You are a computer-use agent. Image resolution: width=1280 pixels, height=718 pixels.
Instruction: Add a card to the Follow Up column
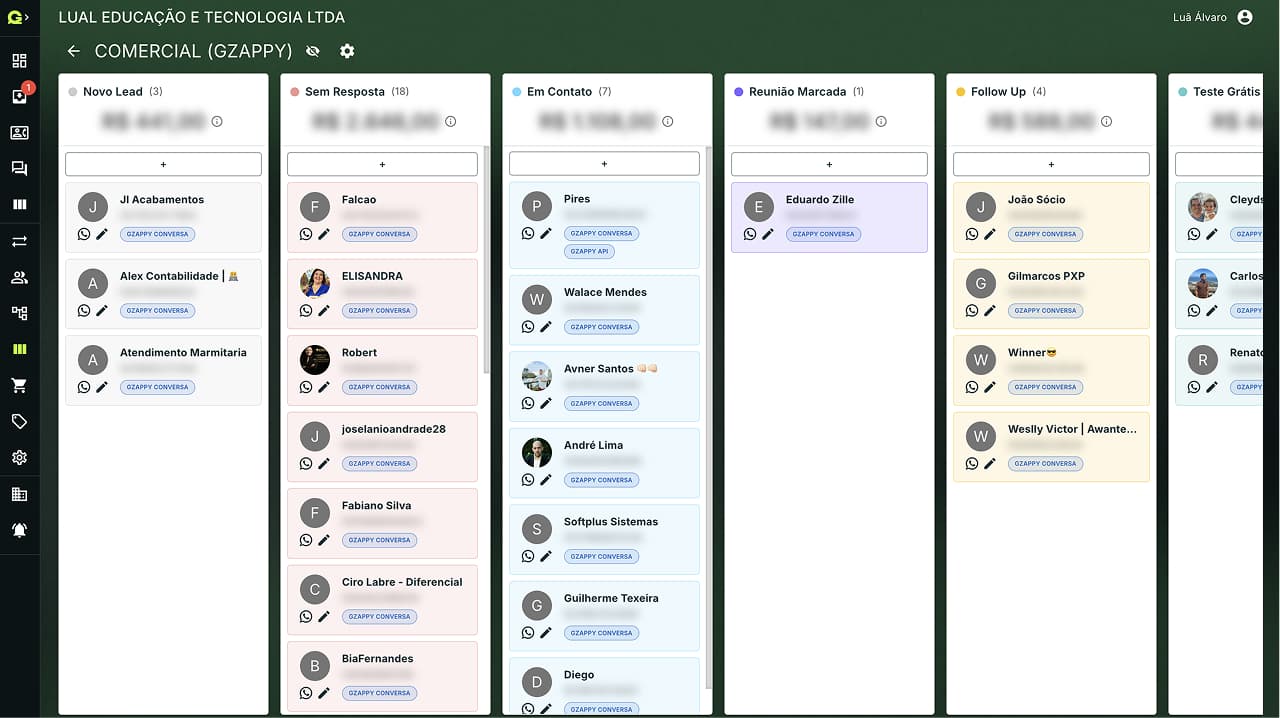pyautogui.click(x=1051, y=164)
